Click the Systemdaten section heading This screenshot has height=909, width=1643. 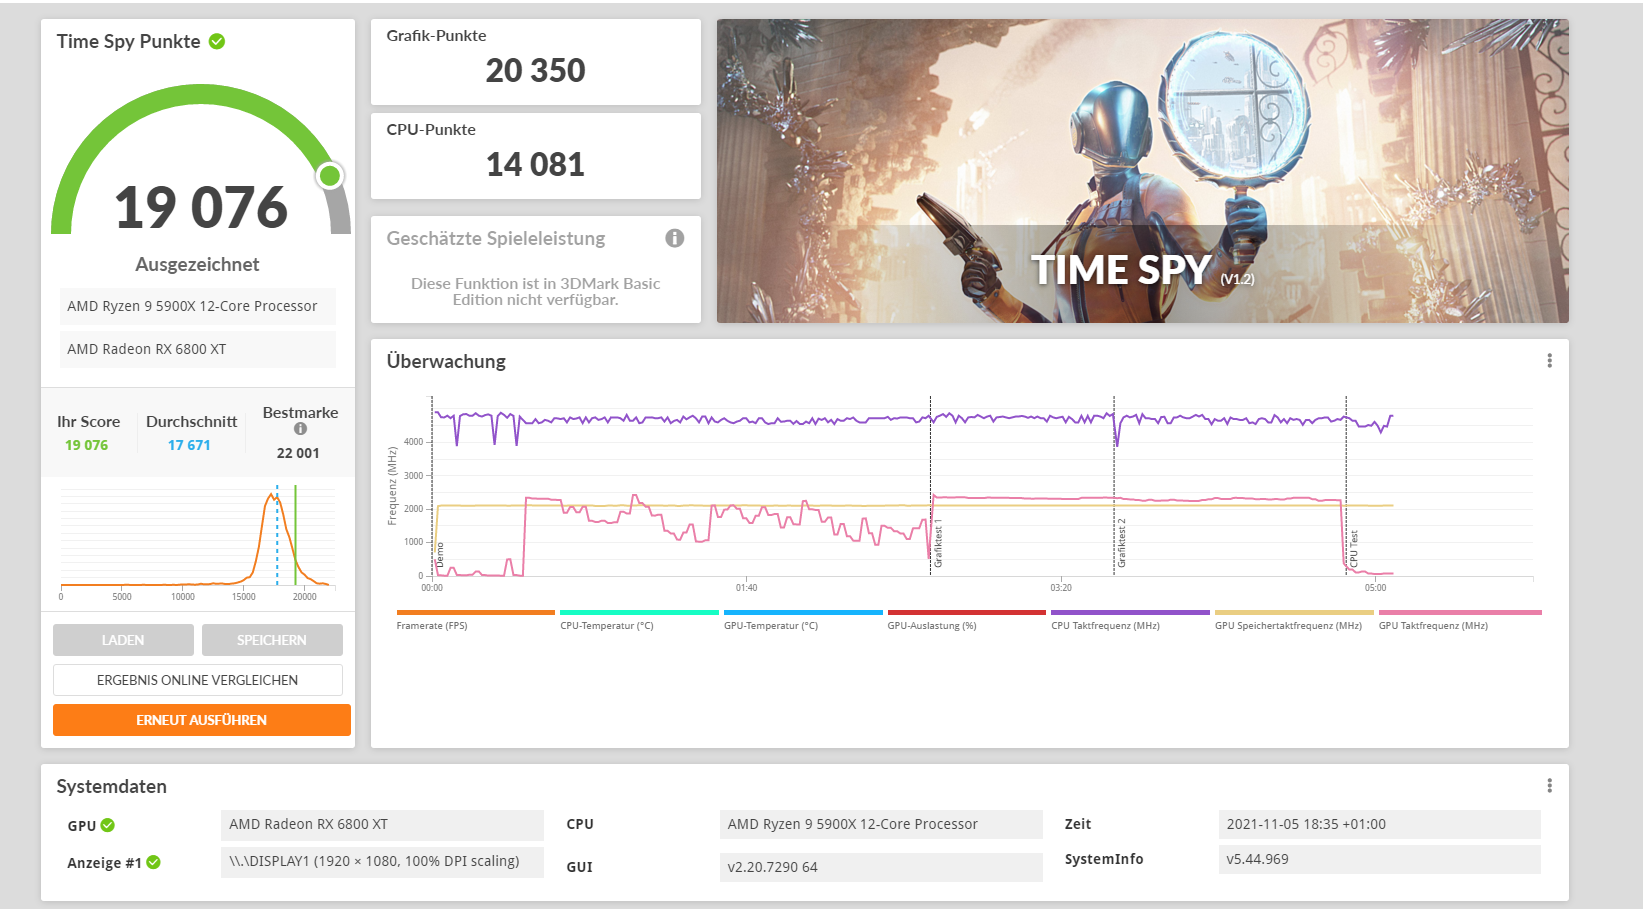[112, 786]
